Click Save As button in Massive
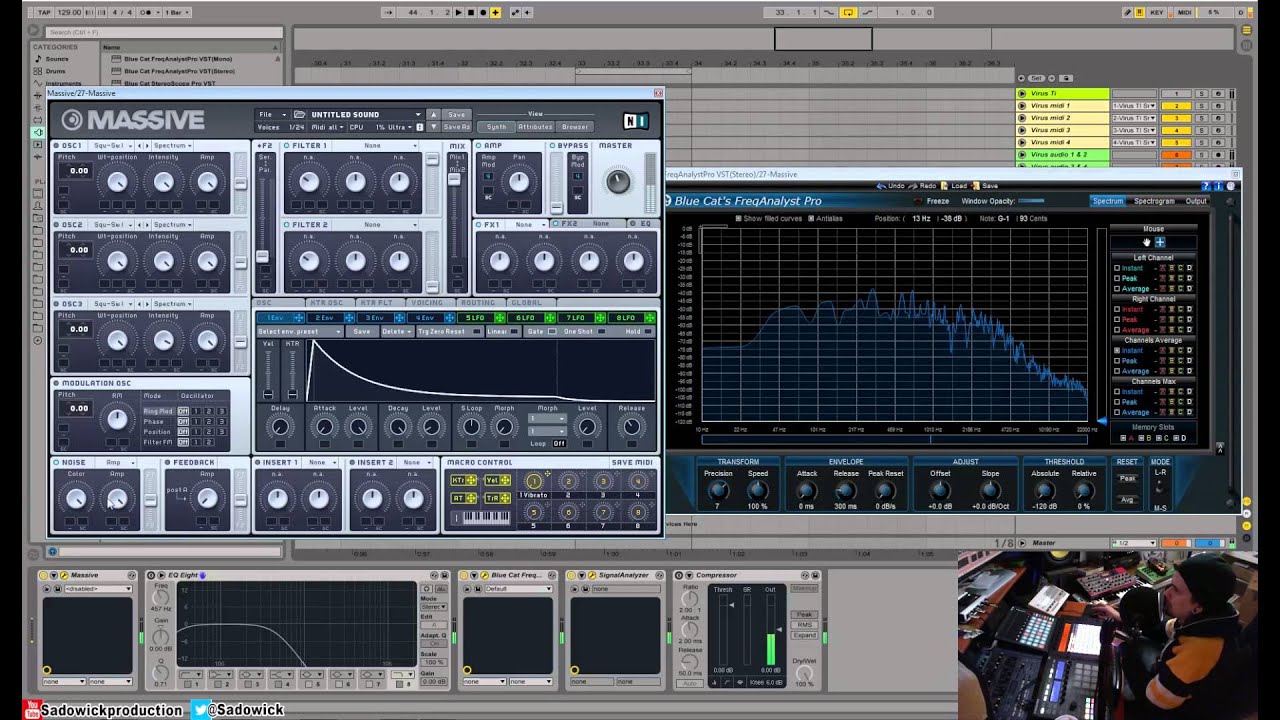1280x720 pixels. click(x=456, y=127)
